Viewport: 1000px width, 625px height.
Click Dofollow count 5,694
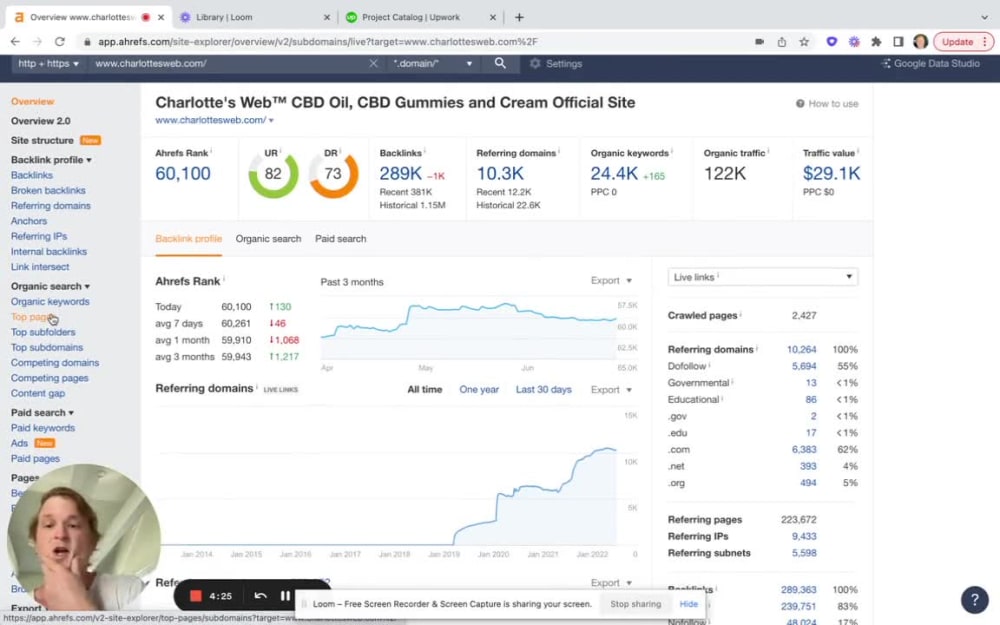[x=804, y=366]
